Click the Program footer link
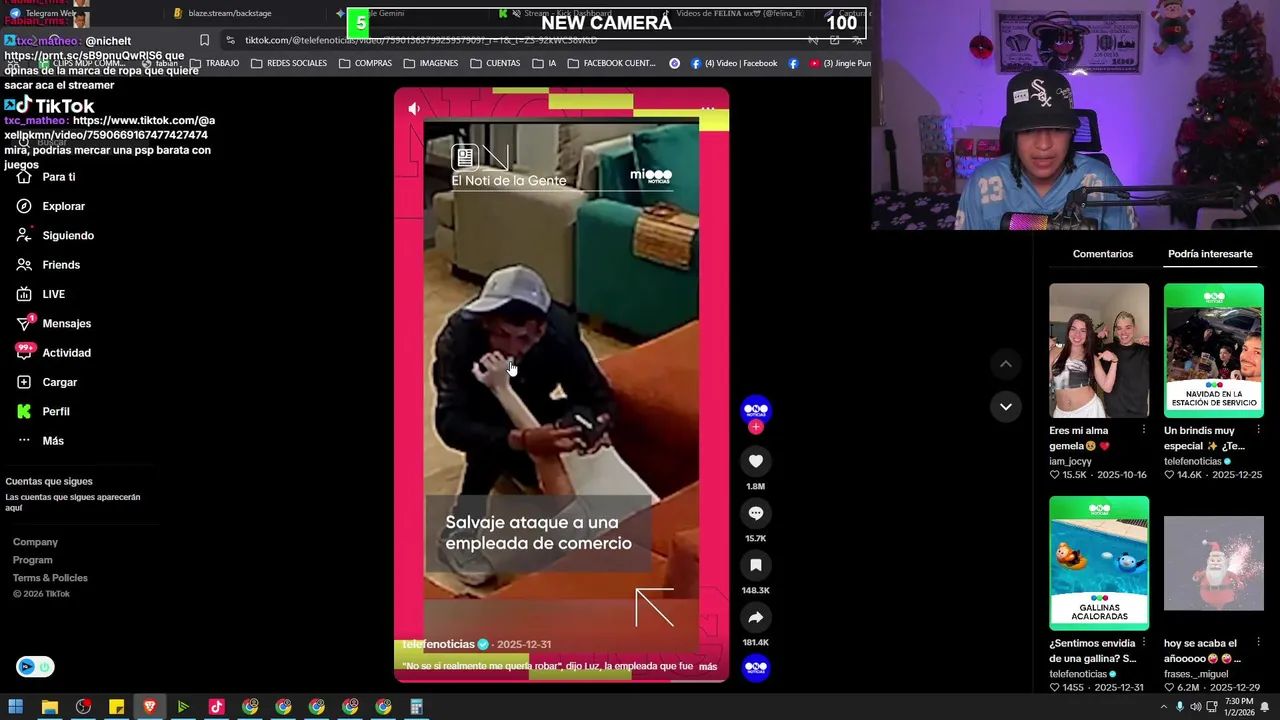1280x720 pixels. pyautogui.click(x=32, y=560)
